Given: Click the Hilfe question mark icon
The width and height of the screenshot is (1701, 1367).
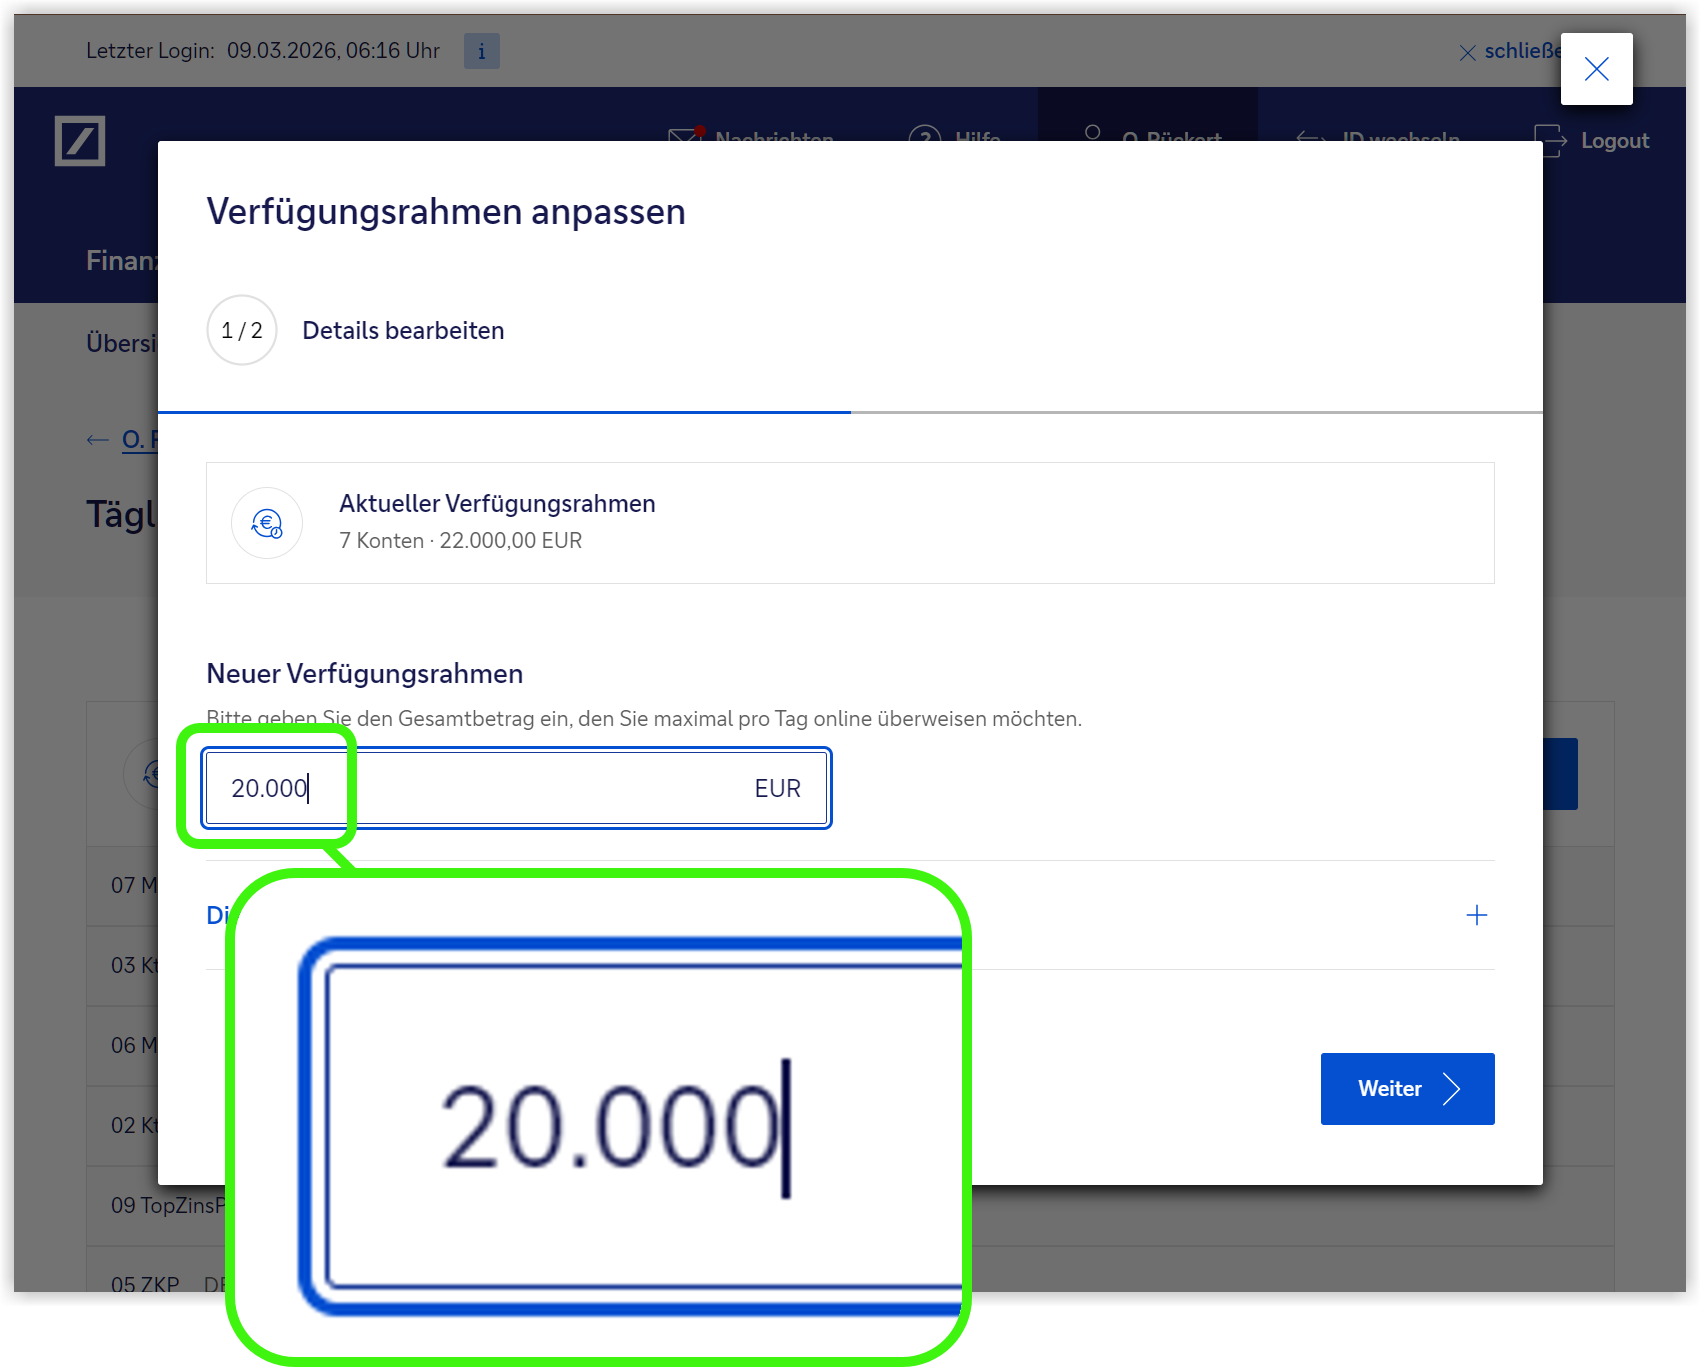Looking at the screenshot, I should point(924,134).
